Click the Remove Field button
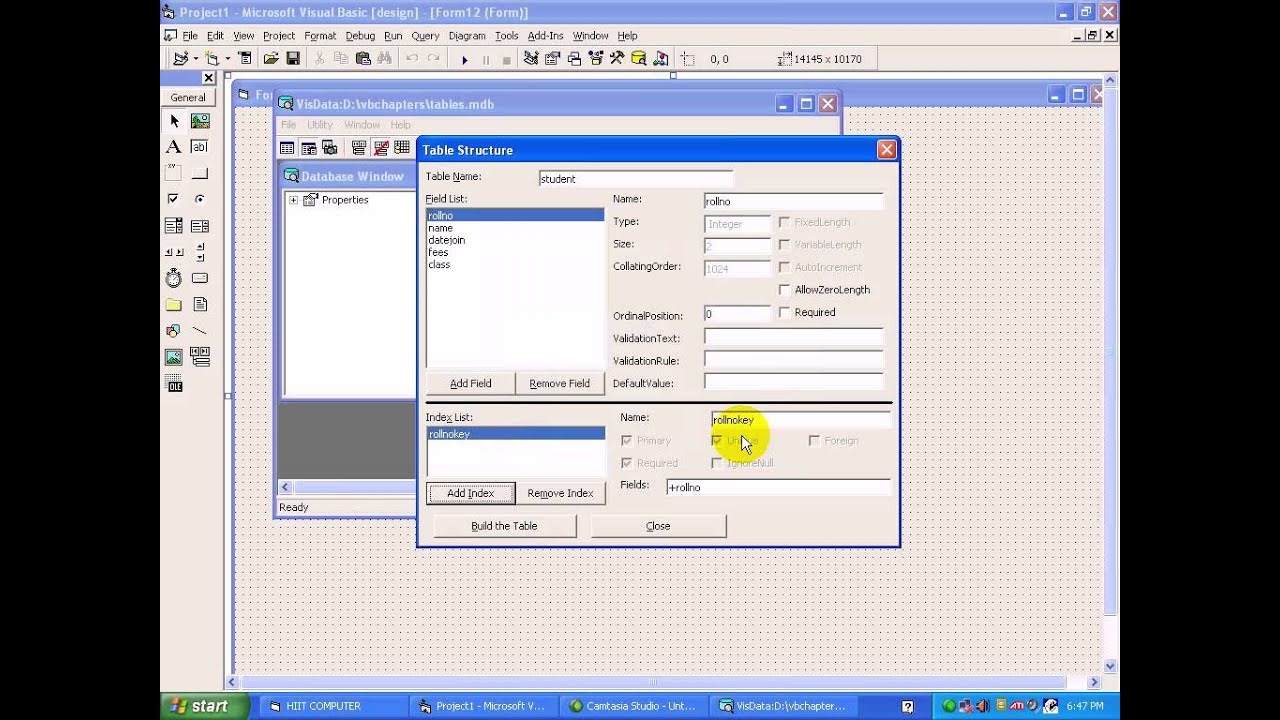Viewport: 1280px width, 720px height. [559, 384]
